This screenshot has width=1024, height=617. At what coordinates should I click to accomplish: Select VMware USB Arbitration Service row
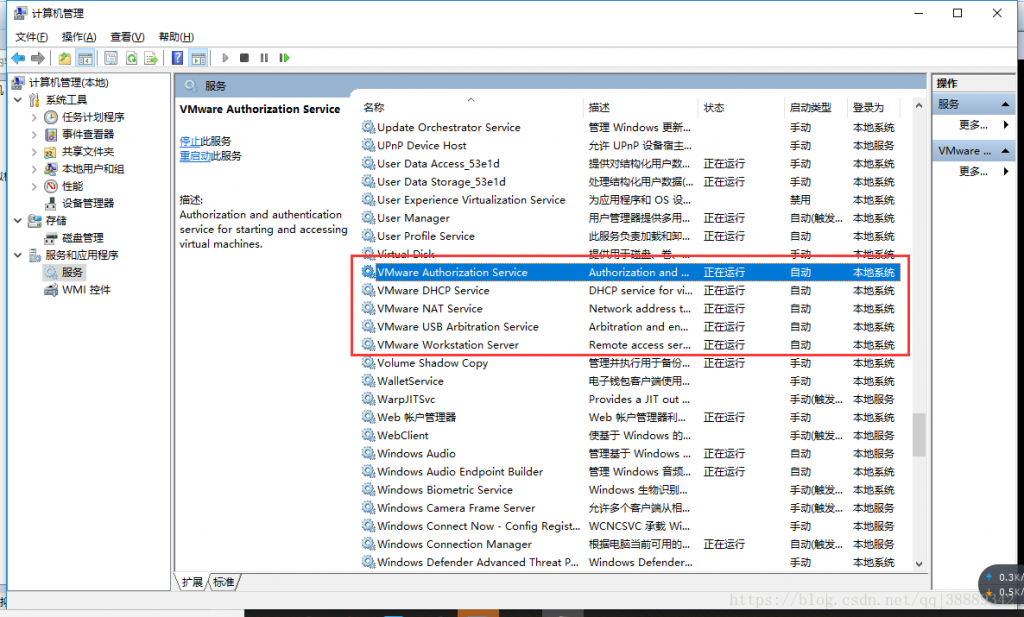[x=630, y=327]
